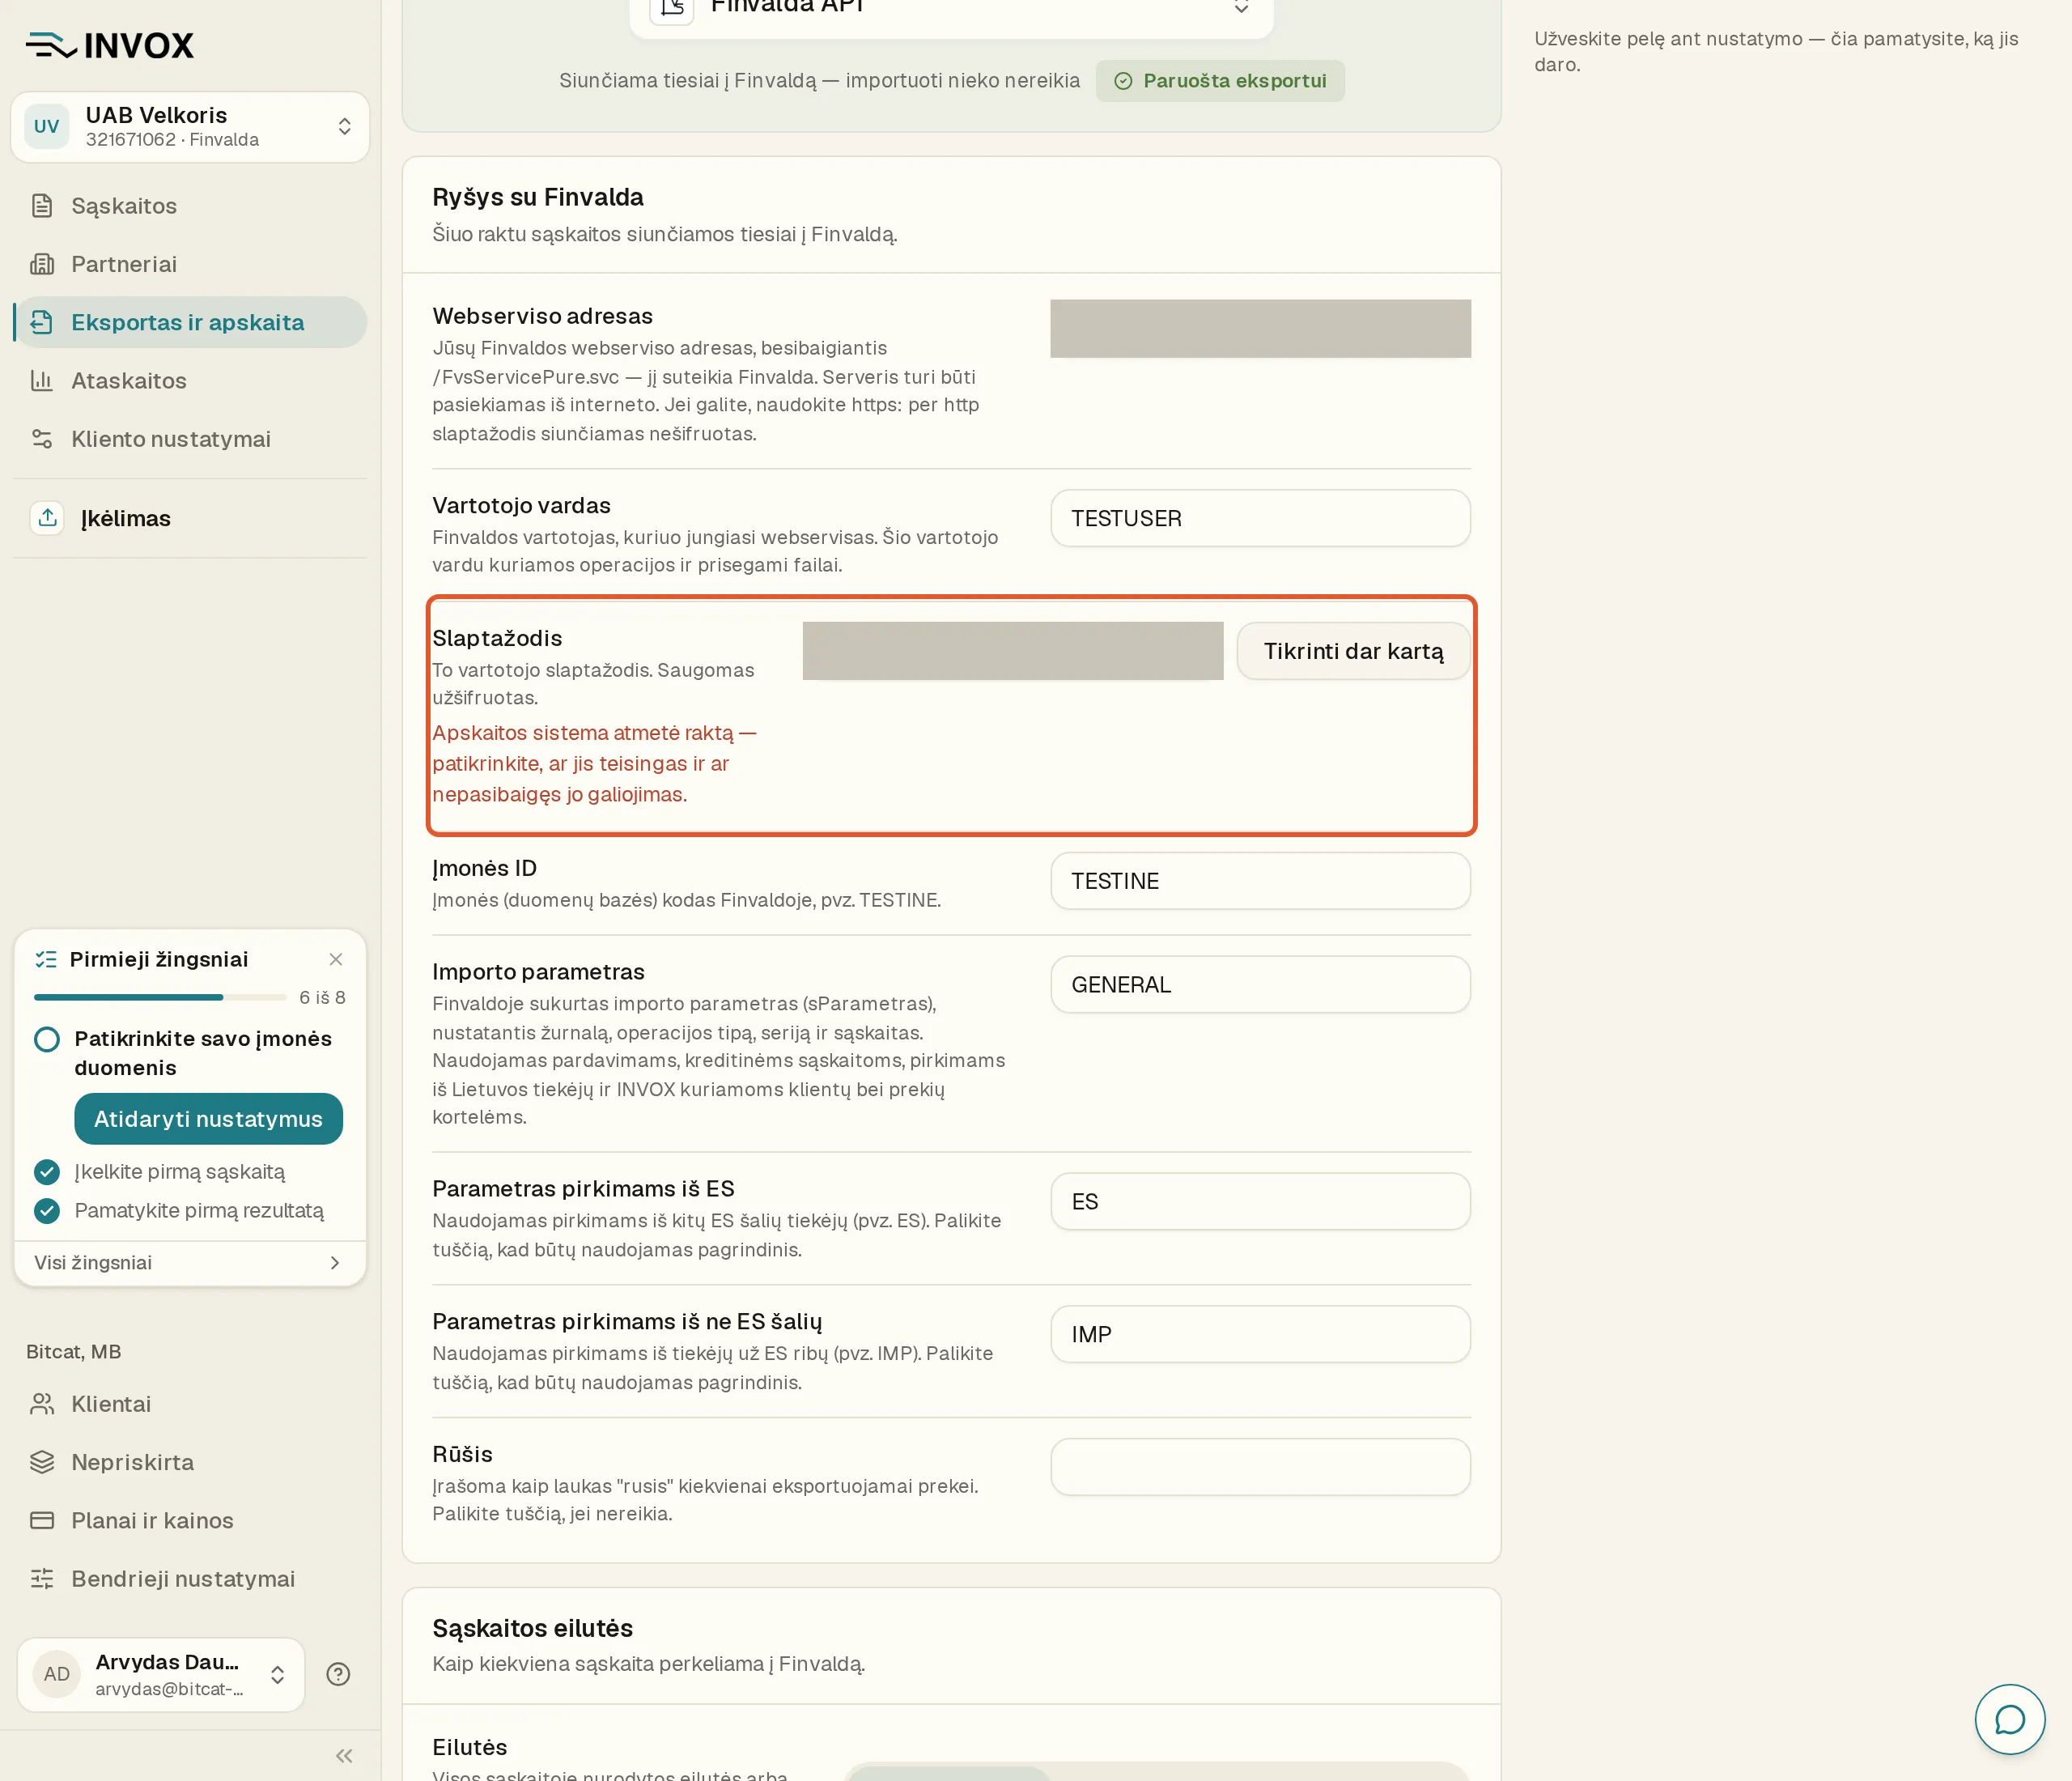Toggle Pamatykite pirmą rezultatą checkmark

(x=47, y=1211)
